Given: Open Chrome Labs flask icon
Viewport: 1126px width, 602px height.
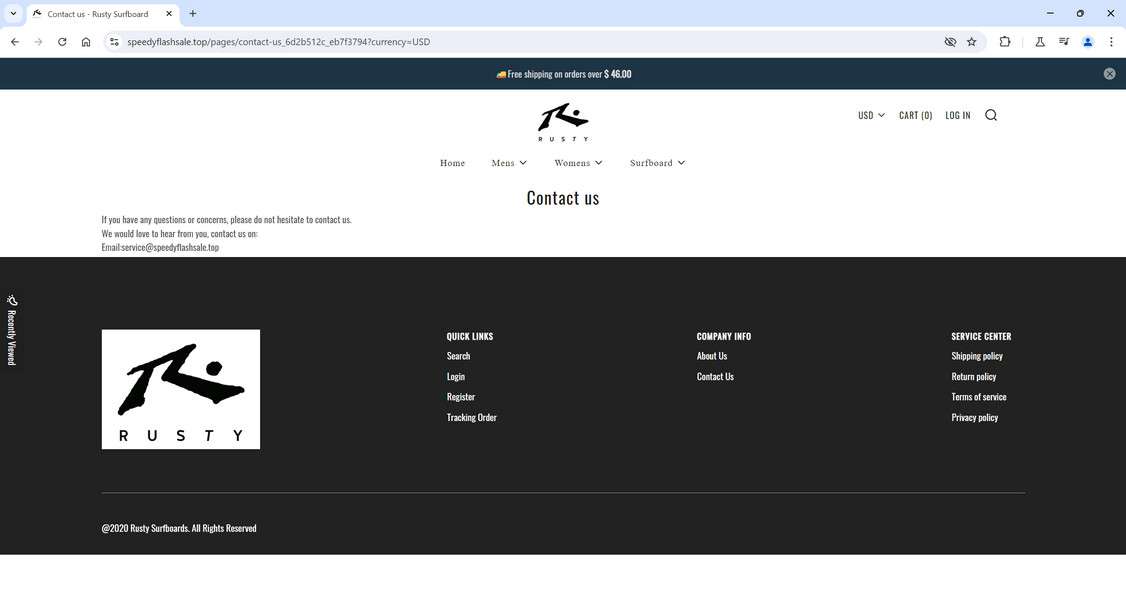Looking at the screenshot, I should pos(1040,42).
